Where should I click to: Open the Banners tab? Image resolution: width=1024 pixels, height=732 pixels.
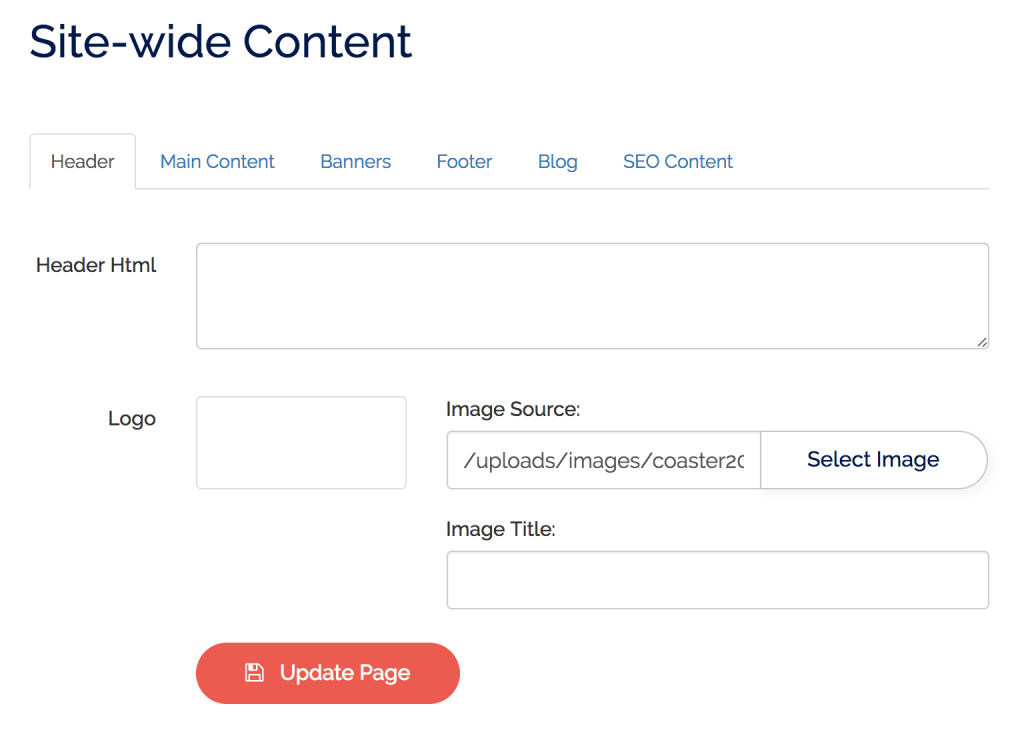pyautogui.click(x=355, y=161)
